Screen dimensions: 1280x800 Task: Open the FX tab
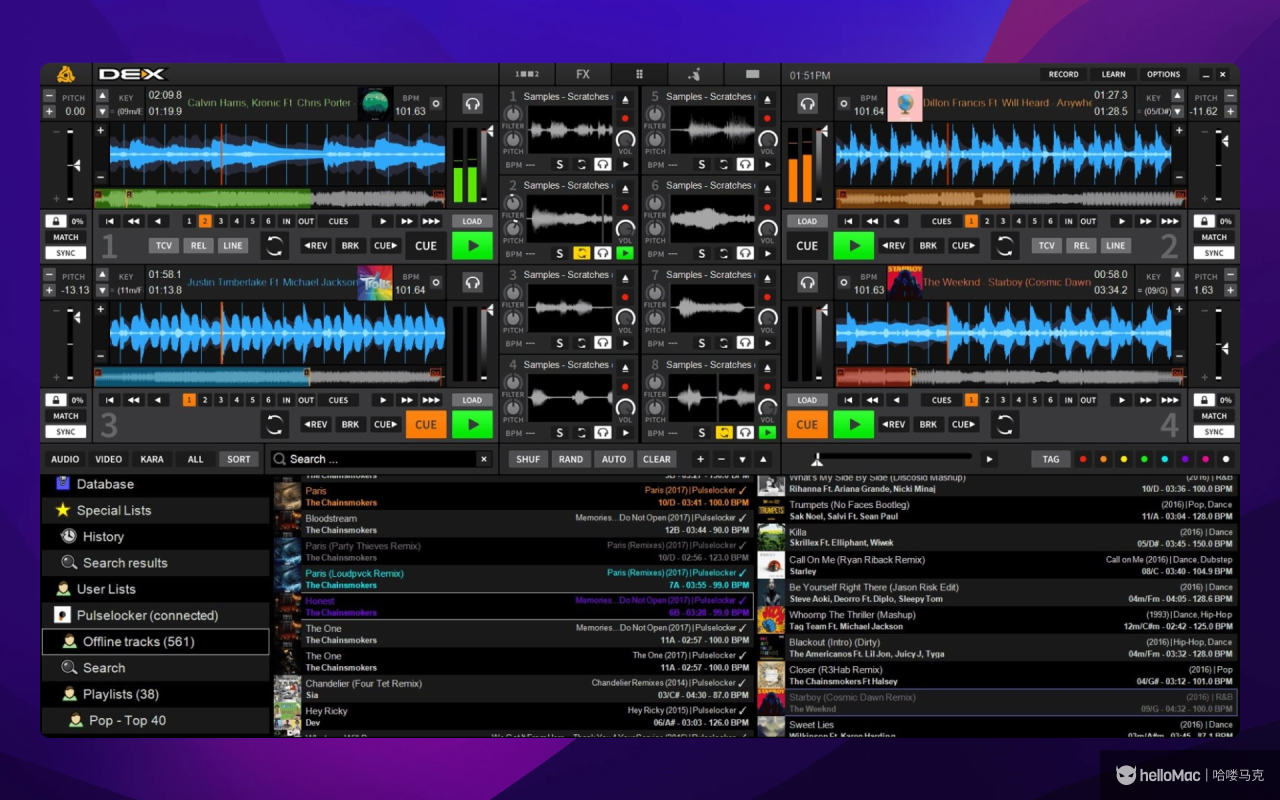[583, 74]
